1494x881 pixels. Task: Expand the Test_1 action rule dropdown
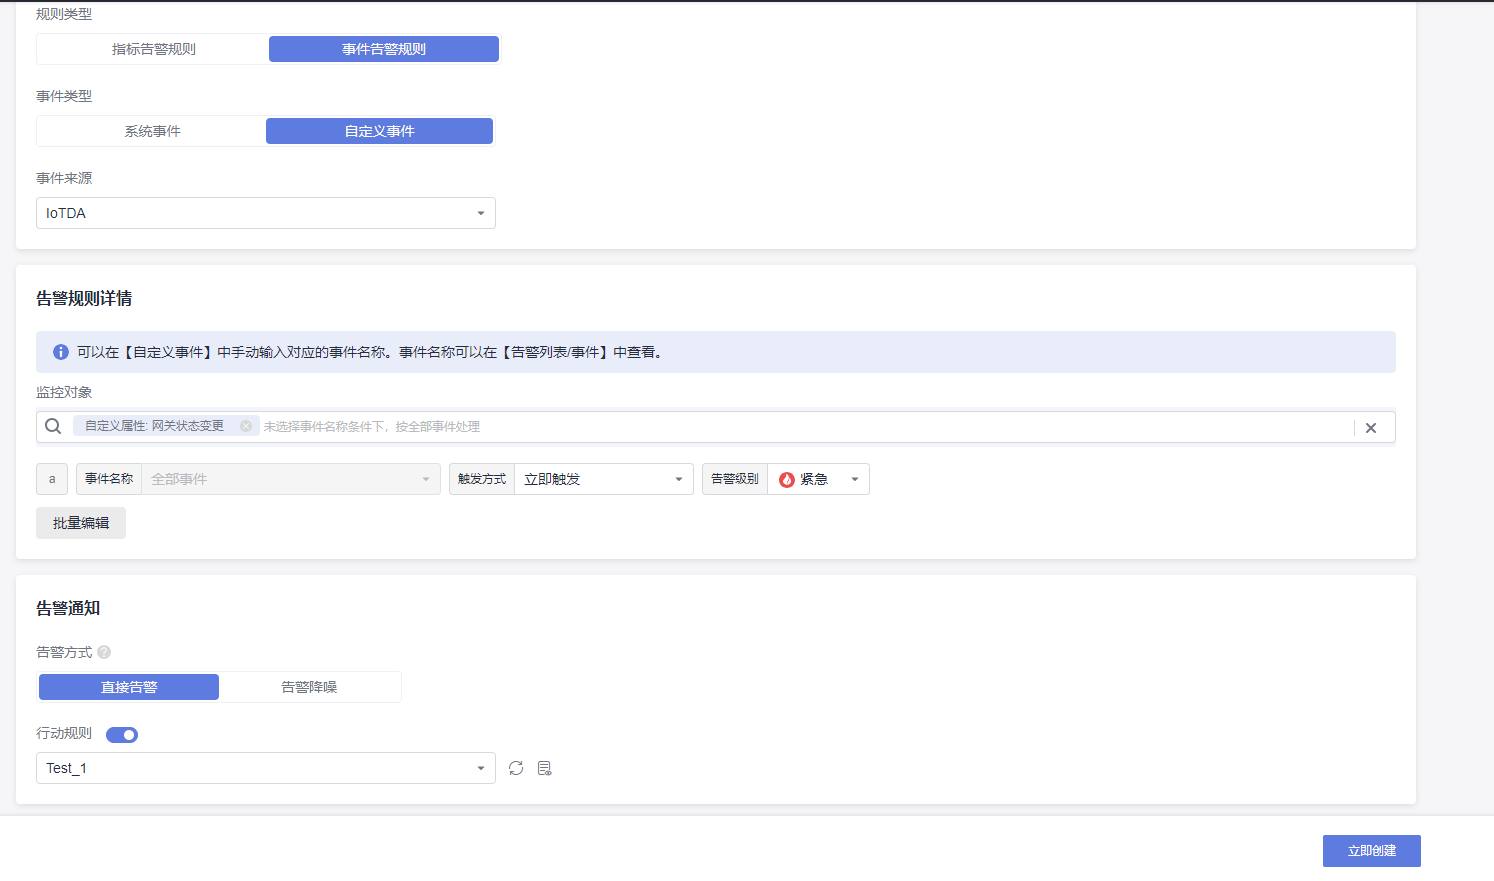coord(266,768)
